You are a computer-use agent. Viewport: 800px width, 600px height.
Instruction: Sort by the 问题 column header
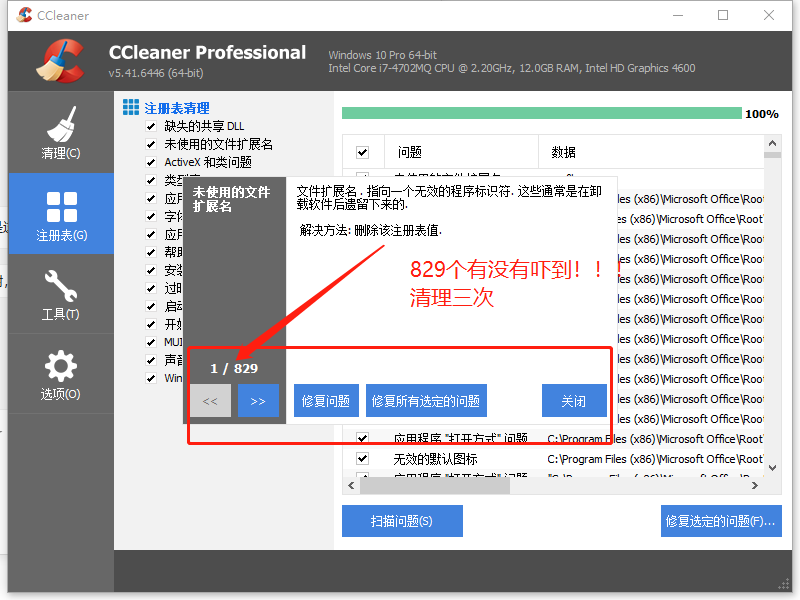[461, 152]
